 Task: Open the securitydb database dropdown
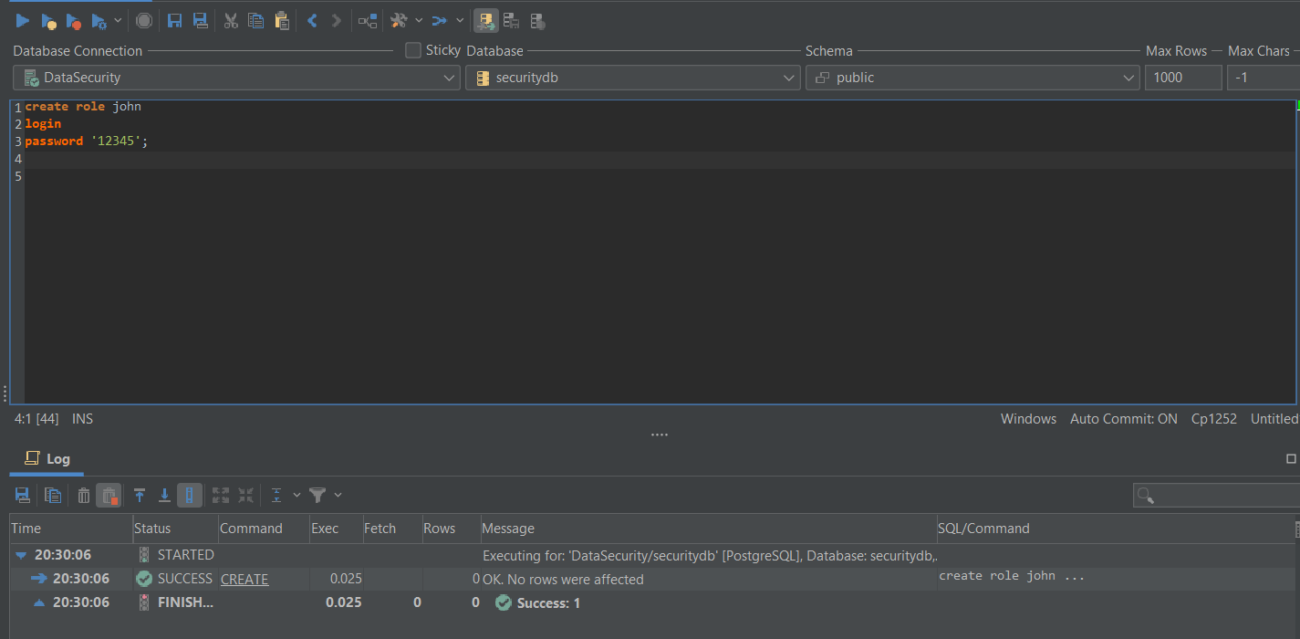632,77
